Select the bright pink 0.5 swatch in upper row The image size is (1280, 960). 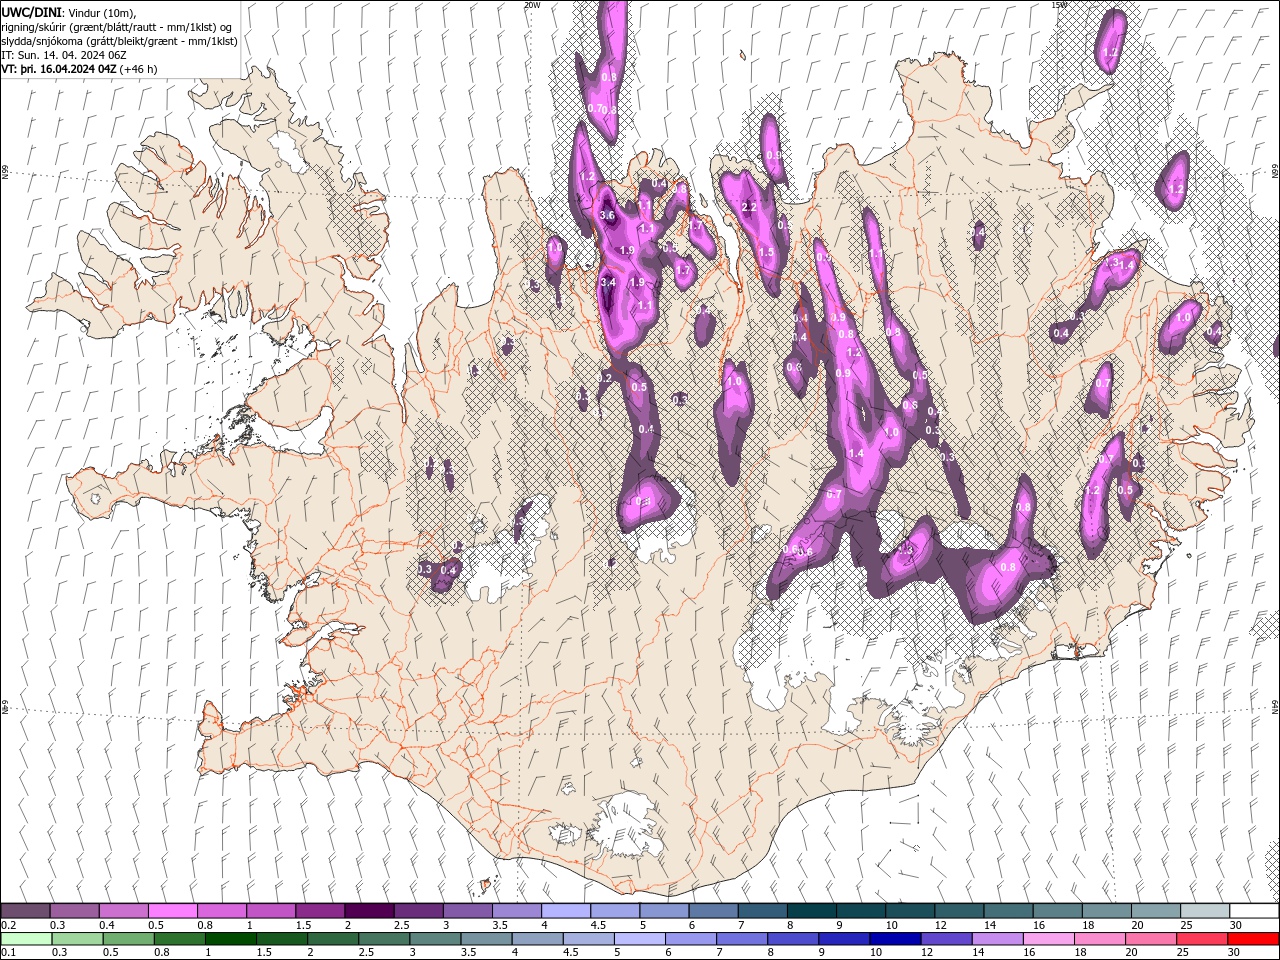click(x=172, y=911)
